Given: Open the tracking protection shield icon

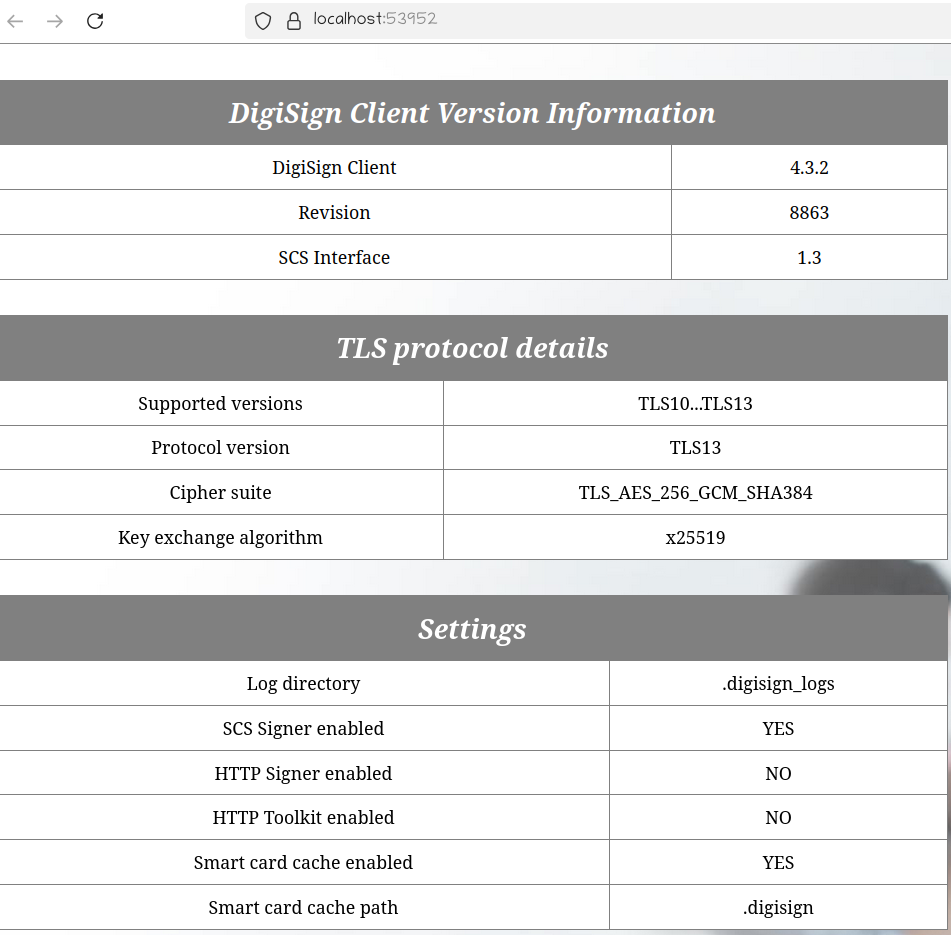Looking at the screenshot, I should 263,21.
